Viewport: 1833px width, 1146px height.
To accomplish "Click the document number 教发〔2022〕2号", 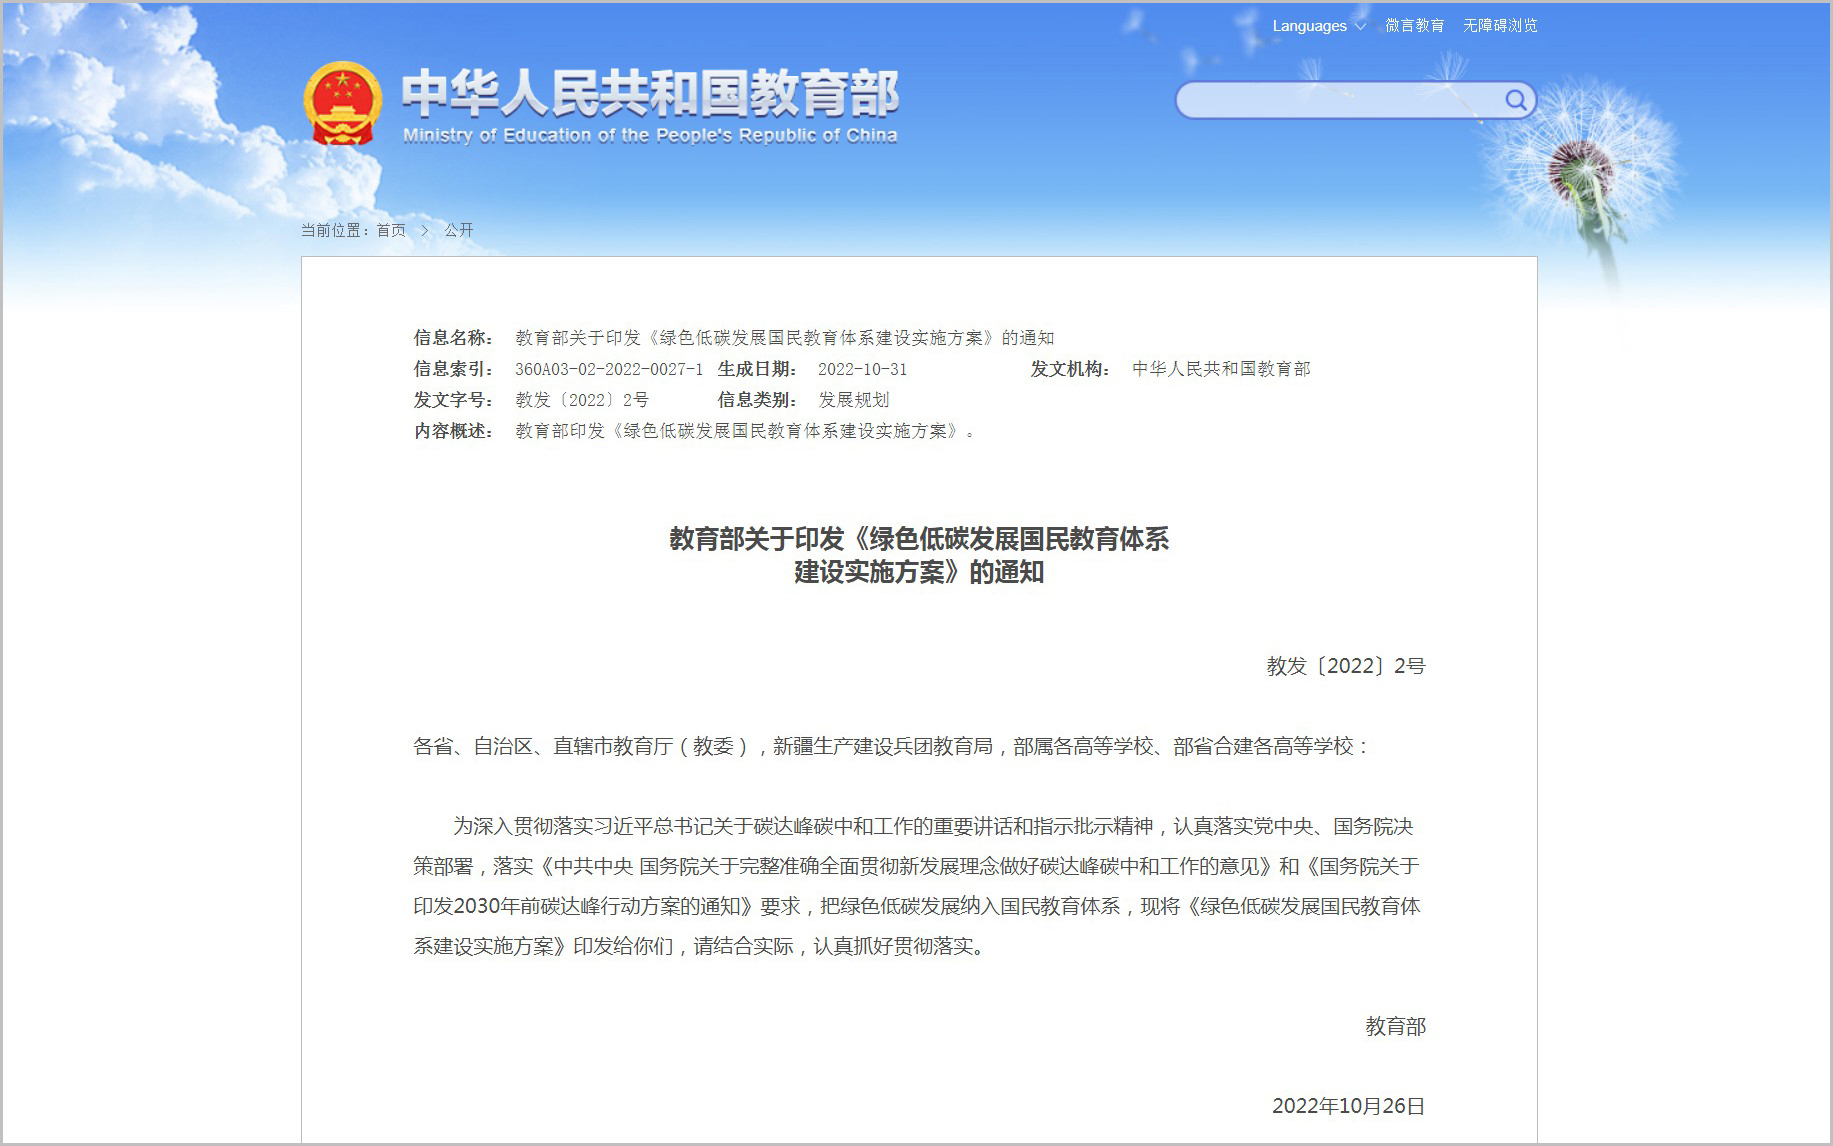I will [580, 400].
